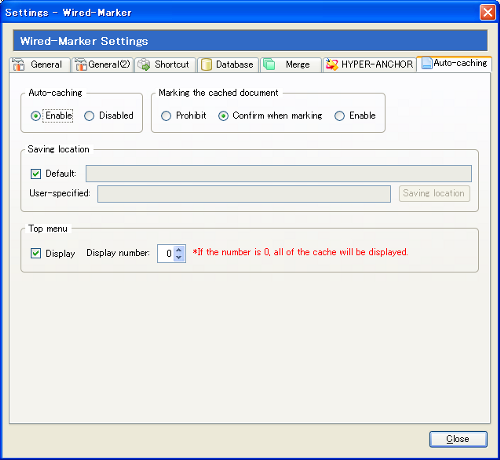
Task: Click the Merge tab green icon
Action: 269,64
